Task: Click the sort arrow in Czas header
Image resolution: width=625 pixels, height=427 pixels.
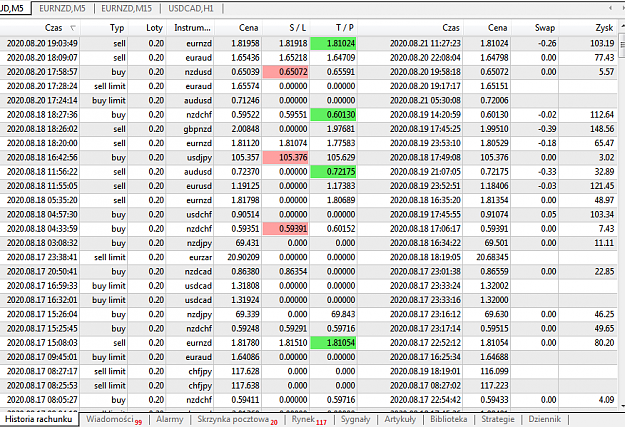Action: coord(73,28)
